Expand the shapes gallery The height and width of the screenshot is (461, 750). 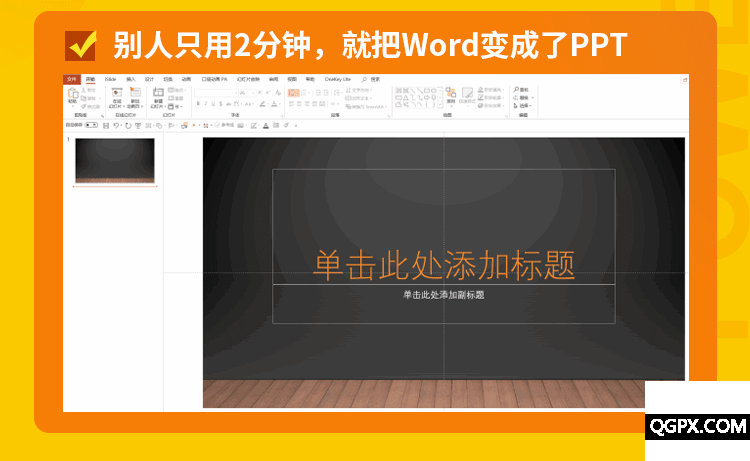pyautogui.click(x=440, y=105)
